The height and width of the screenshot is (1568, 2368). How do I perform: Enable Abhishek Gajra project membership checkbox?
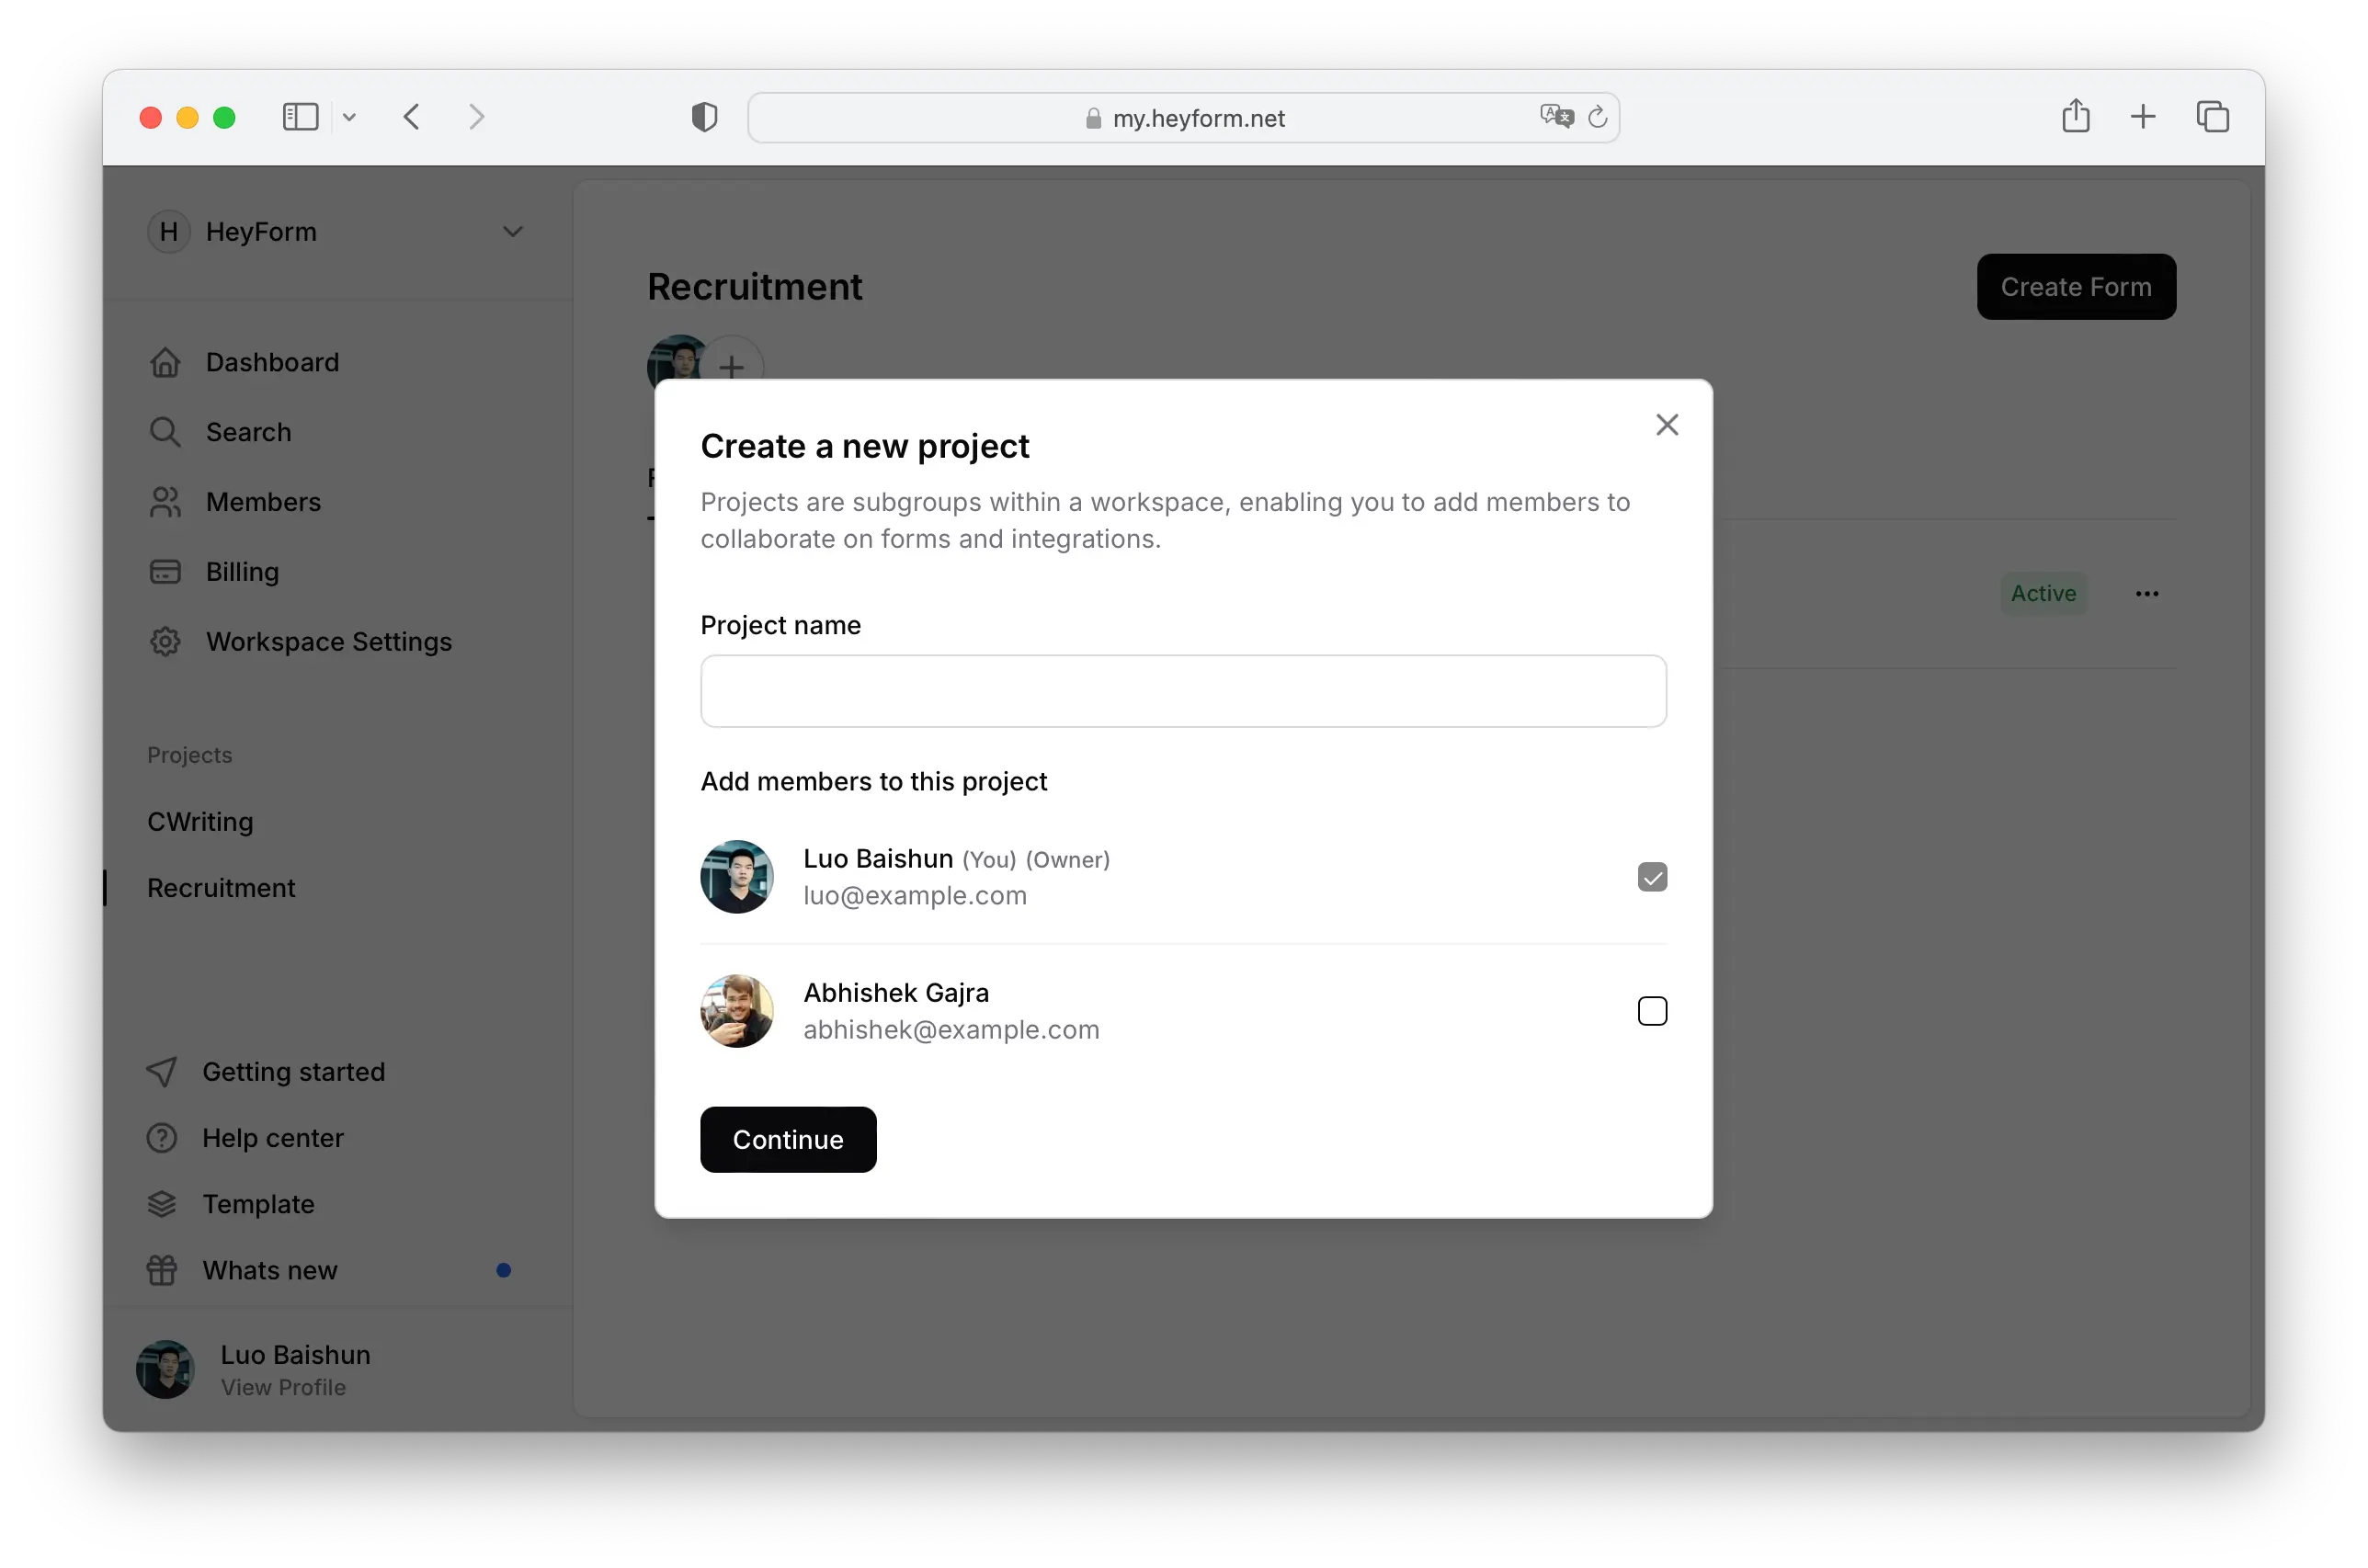click(1652, 1010)
